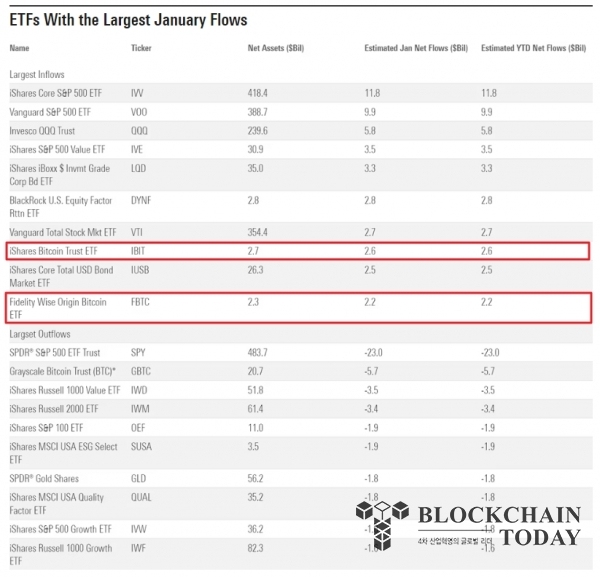The height and width of the screenshot is (577, 600).
Task: Click the Blockchain Today cube logo icon
Action: [382, 525]
